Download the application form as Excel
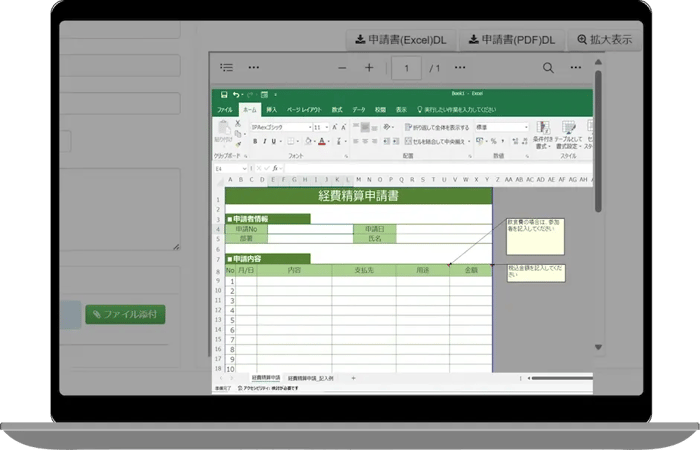Viewport: 700px width, 450px height. [400, 40]
